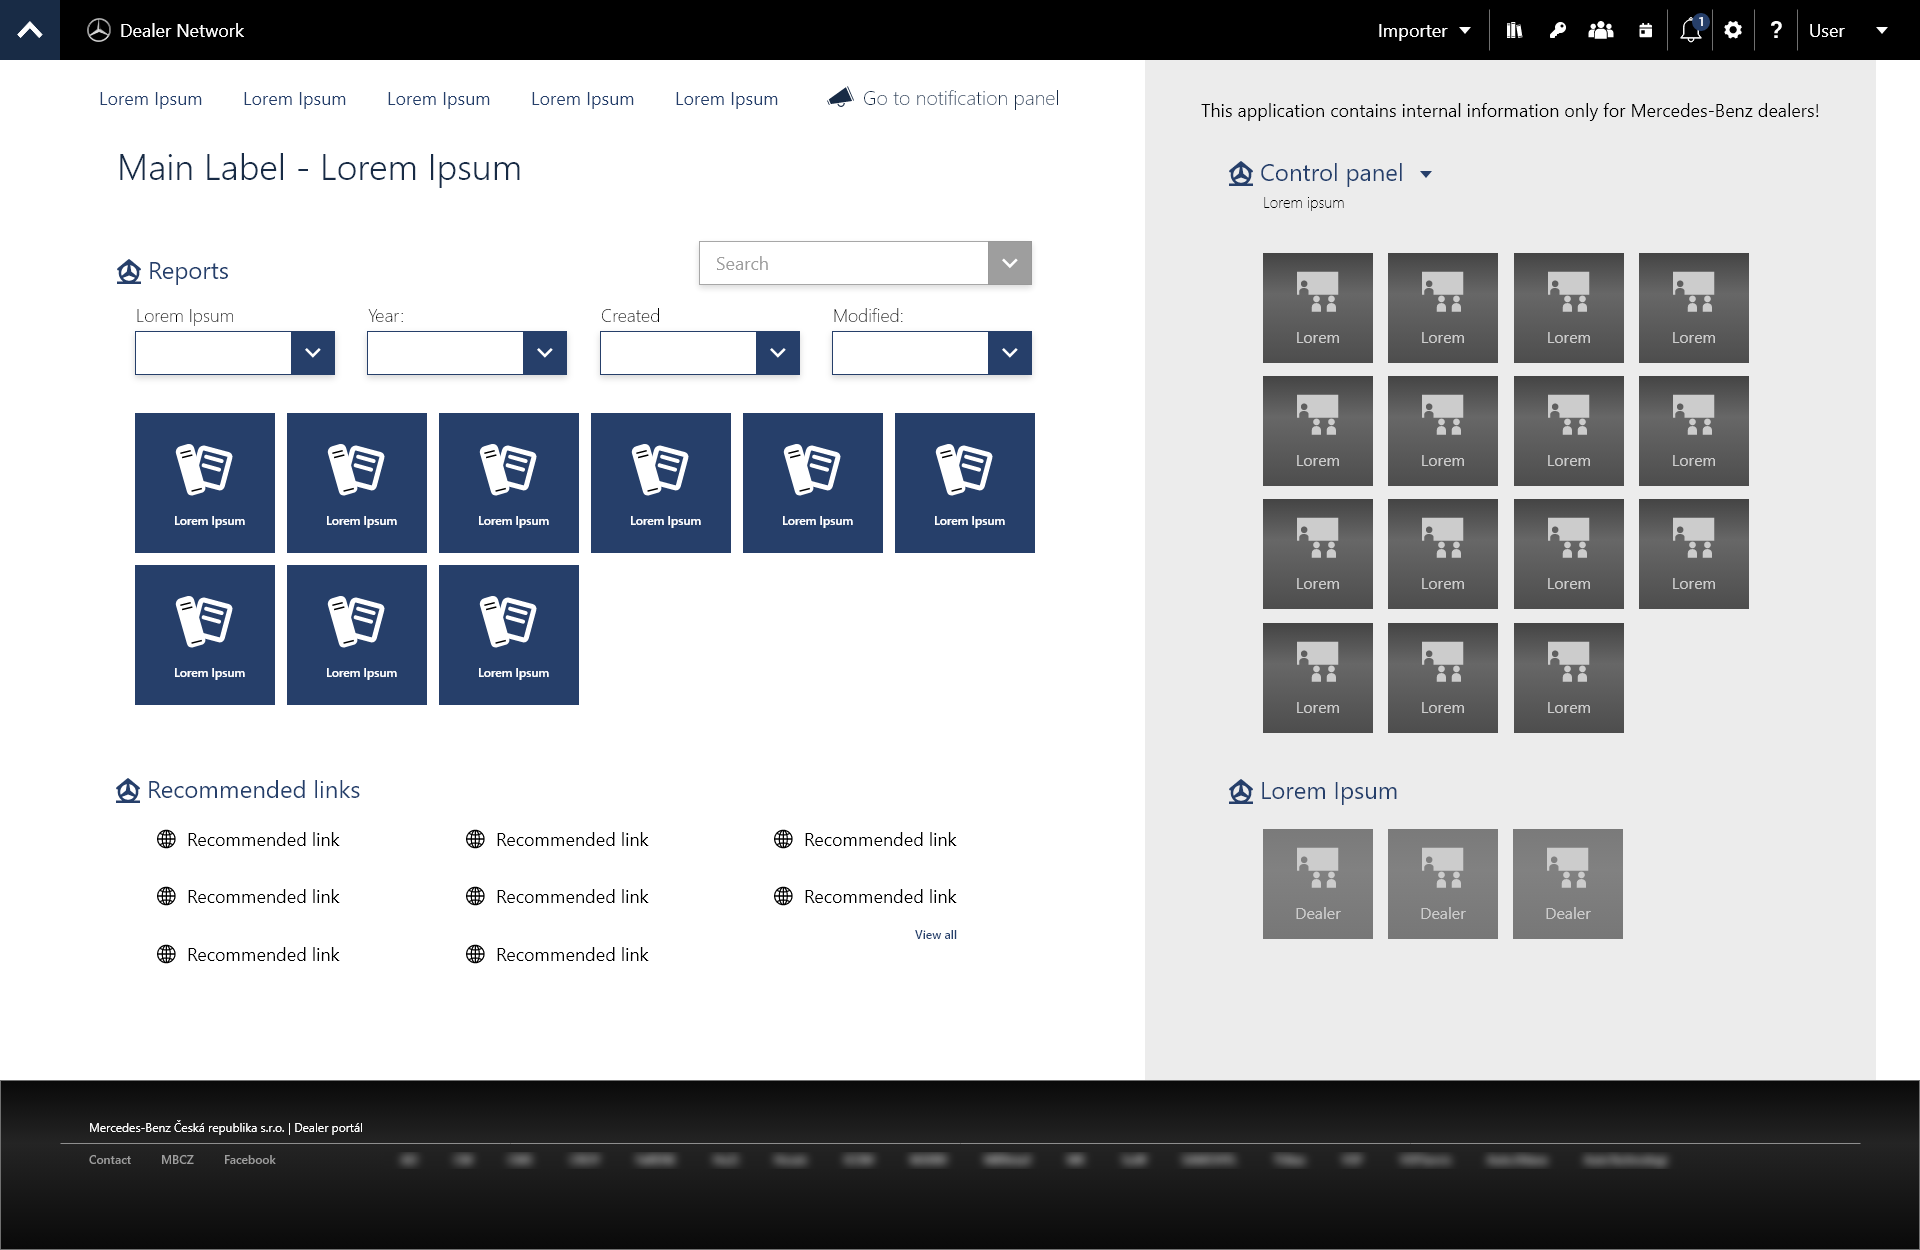Expand the Control panel arrow
This screenshot has width=1920, height=1250.
[x=1426, y=174]
